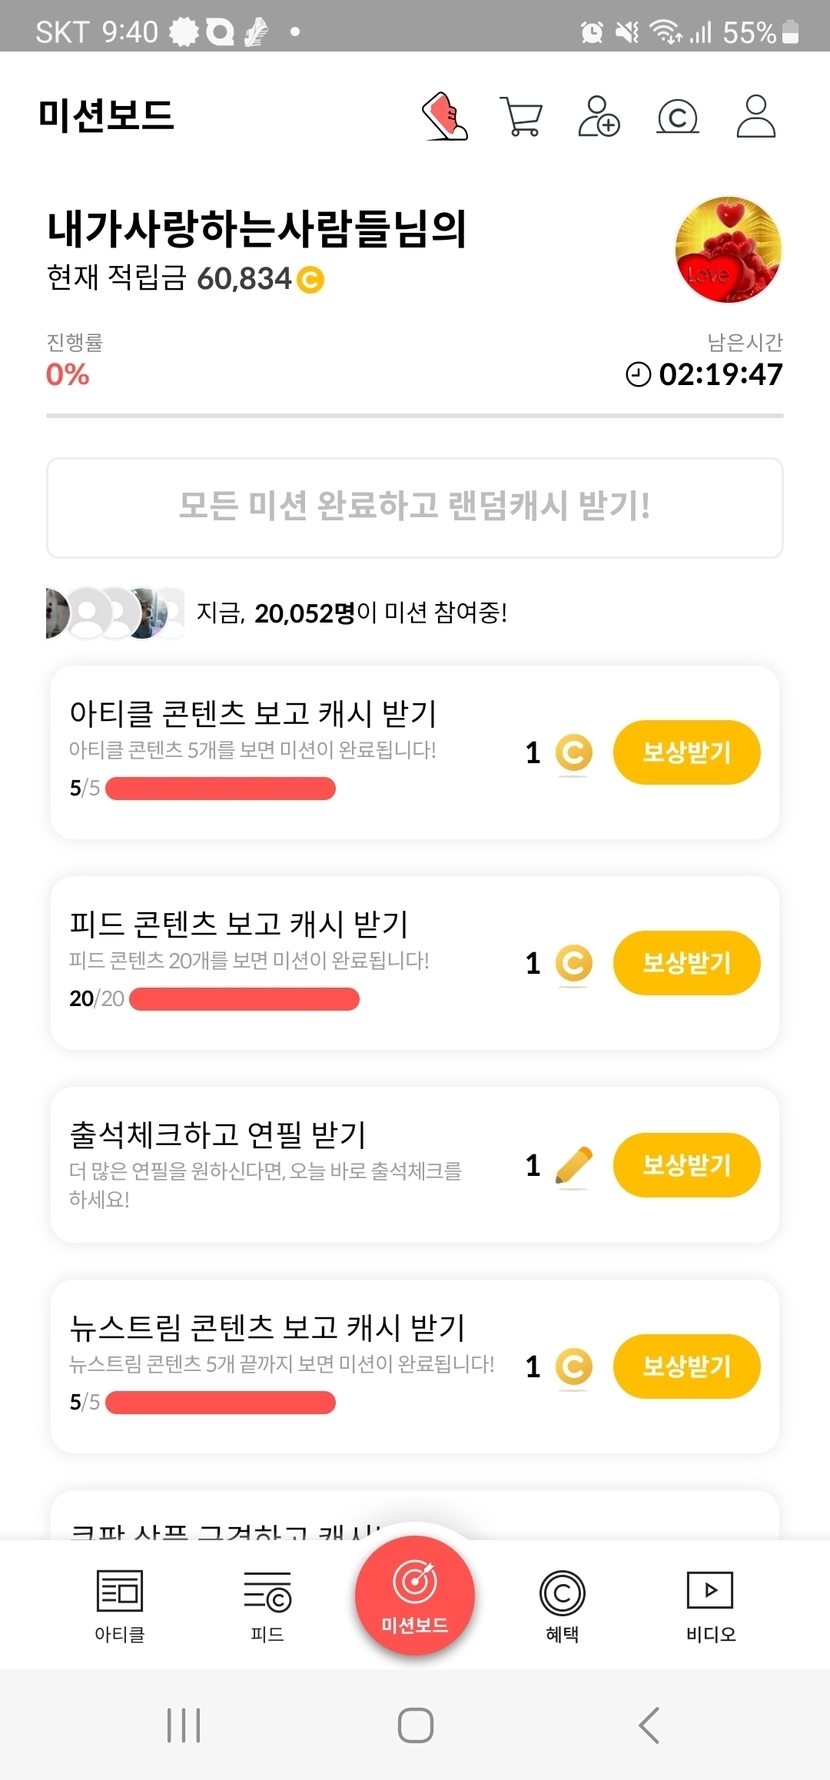Tap the clock icon by remaining time

pos(638,375)
